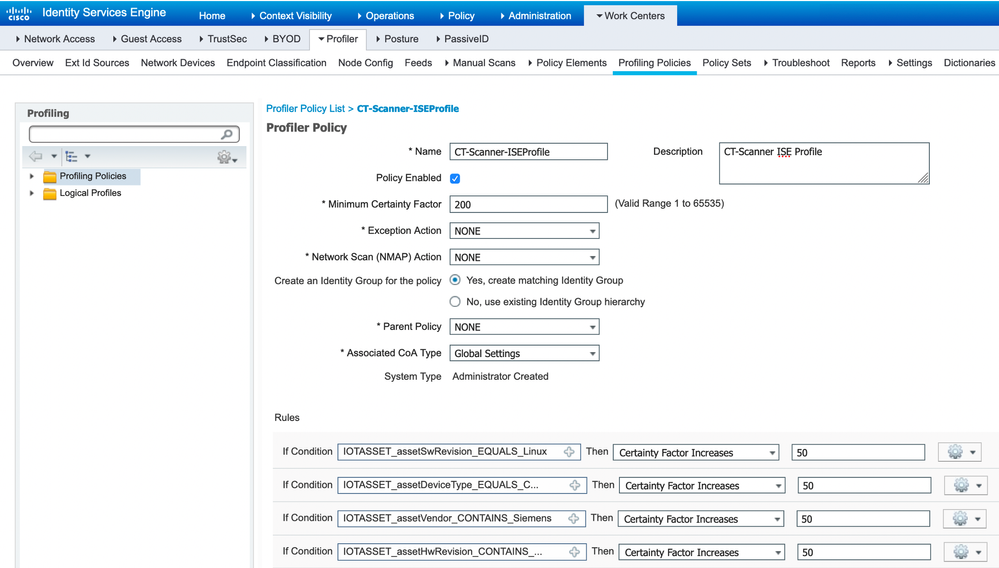Toggle the Policy Enabled checkbox
The height and width of the screenshot is (568, 999).
coord(455,178)
